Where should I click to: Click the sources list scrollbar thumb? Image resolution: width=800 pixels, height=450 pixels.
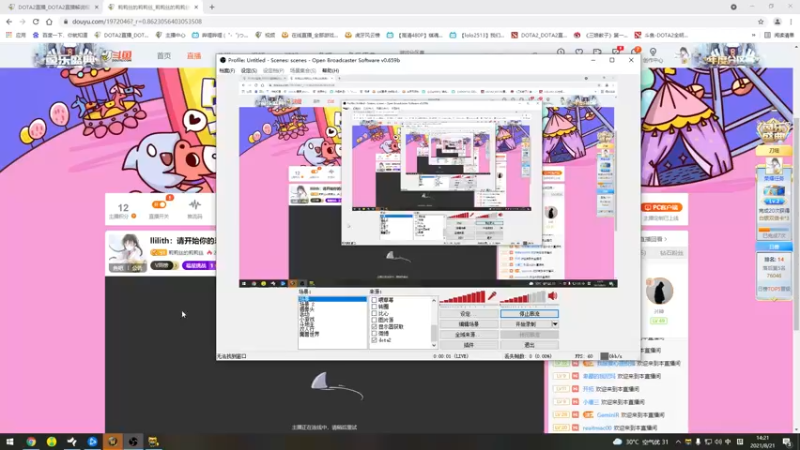(434, 333)
